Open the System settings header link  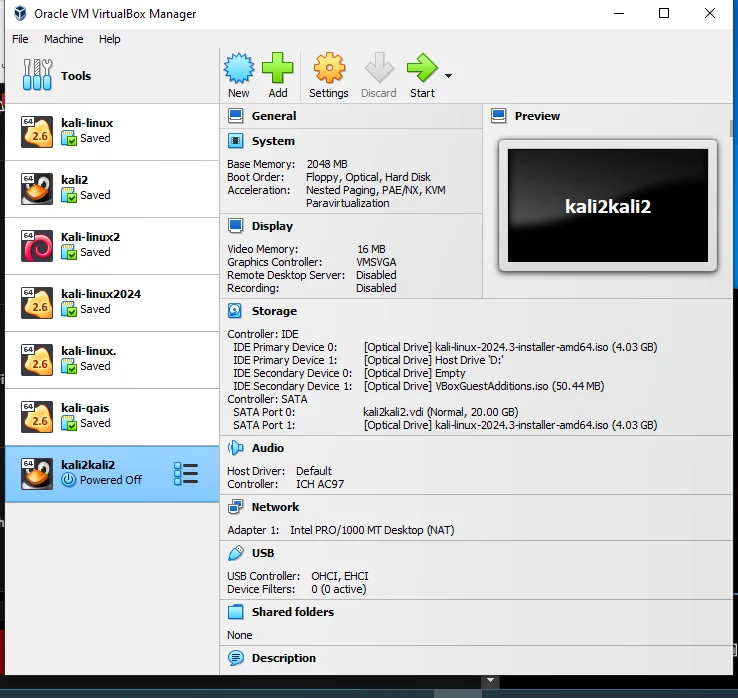(273, 141)
